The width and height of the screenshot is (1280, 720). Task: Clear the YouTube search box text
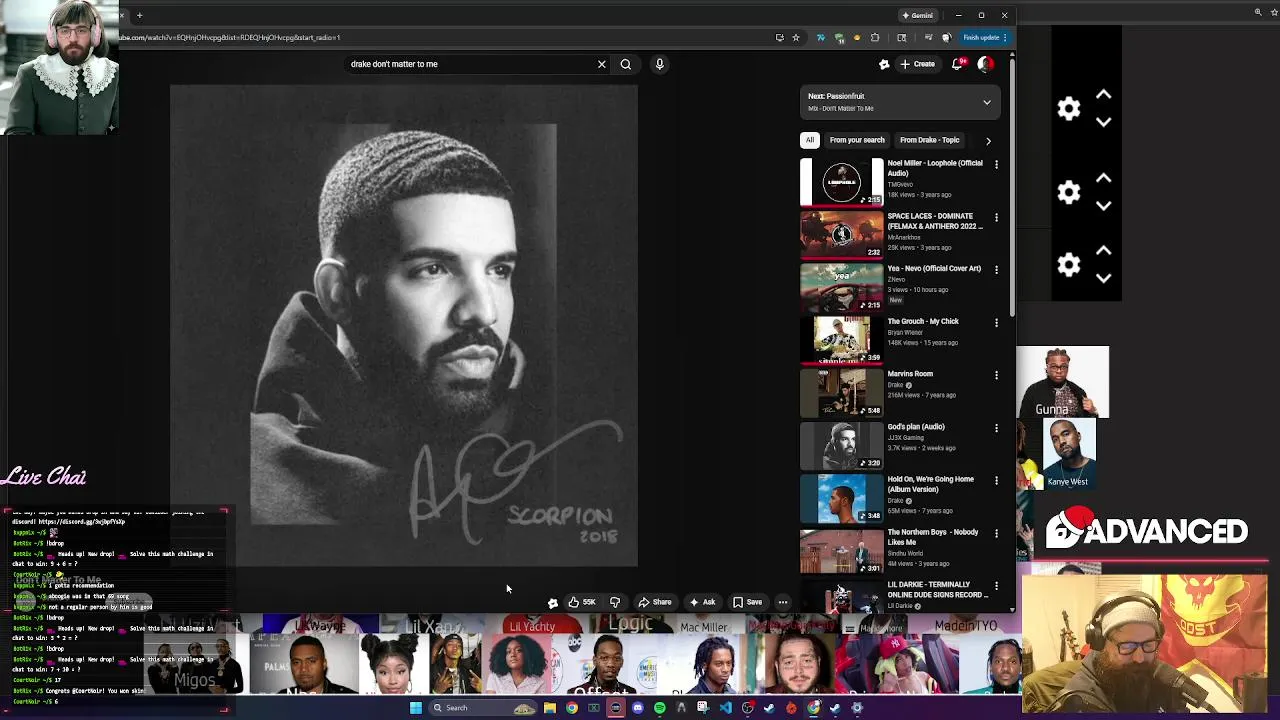[601, 64]
